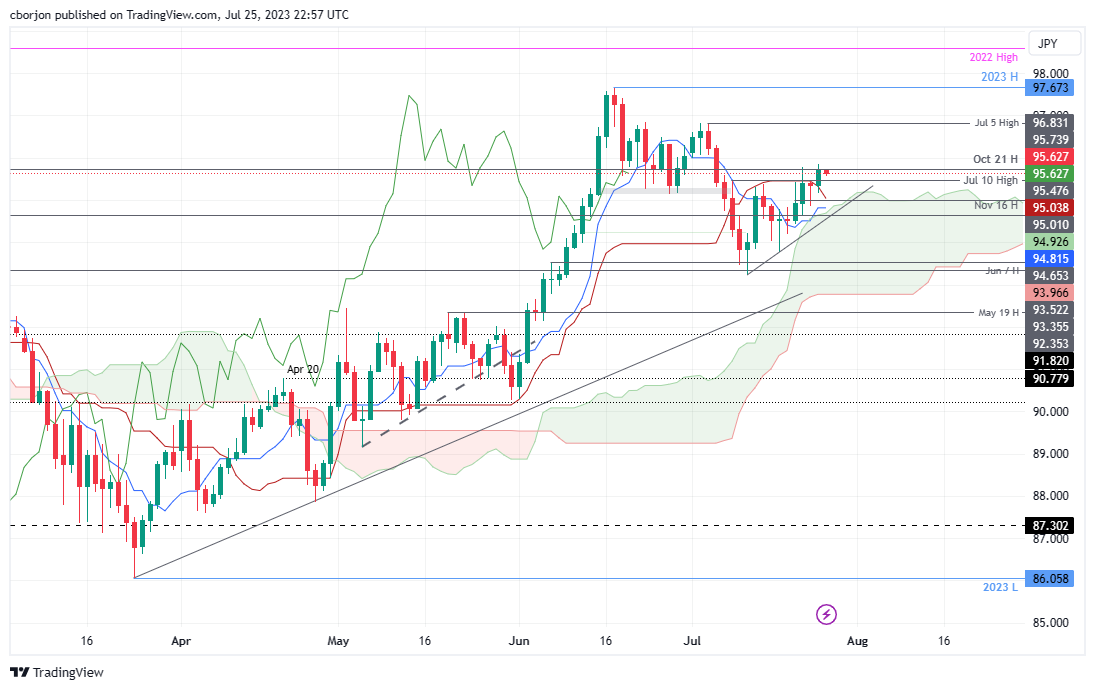The height and width of the screenshot is (690, 1095).
Task: Click 'Jun' on the date axis
Action: [518, 640]
